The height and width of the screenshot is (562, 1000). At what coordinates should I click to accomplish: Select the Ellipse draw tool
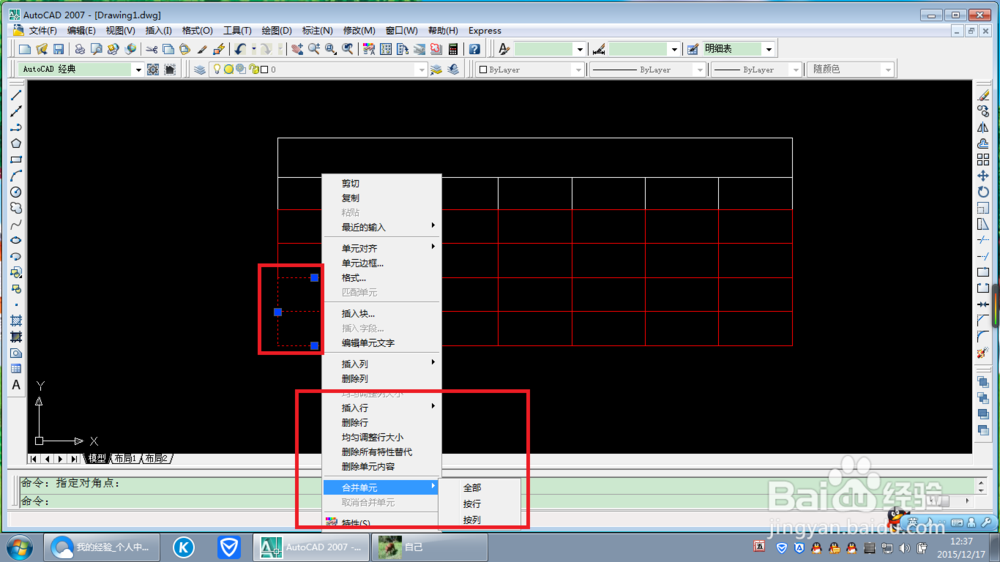click(16, 240)
